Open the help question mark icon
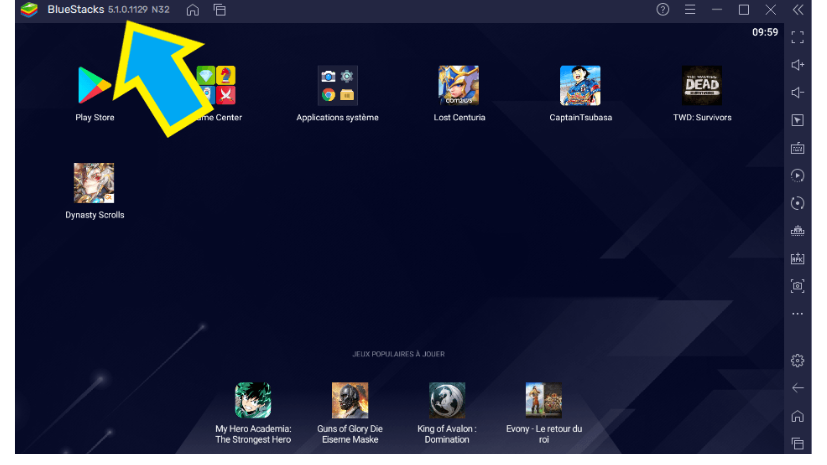The image size is (827, 465). 662,10
